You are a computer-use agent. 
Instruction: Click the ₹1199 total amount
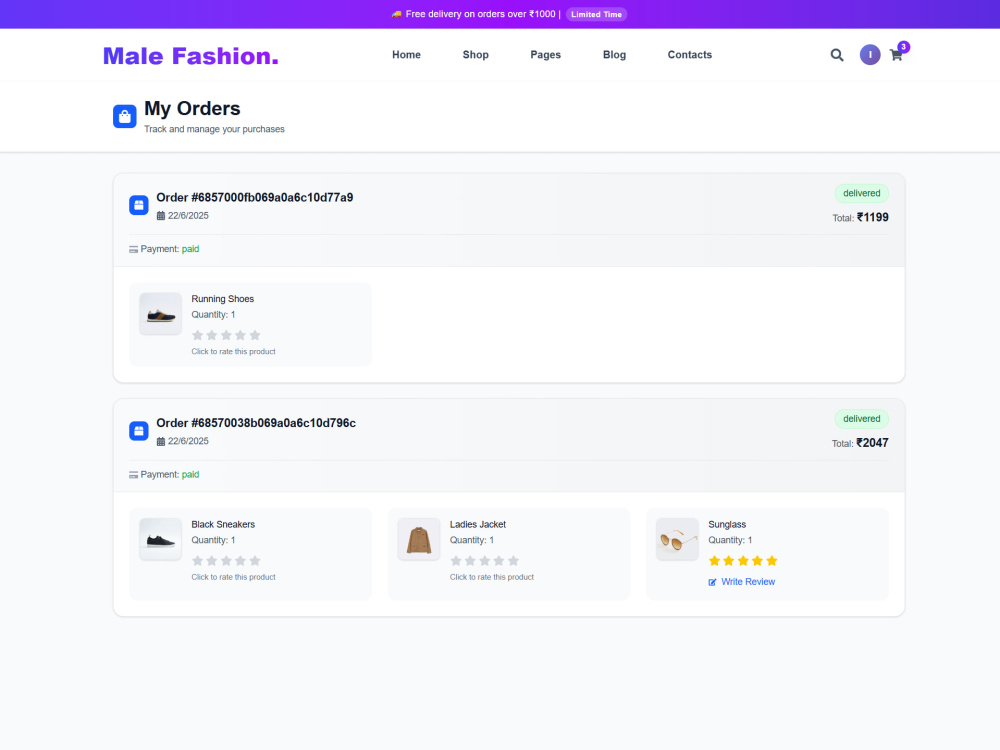[x=872, y=217]
